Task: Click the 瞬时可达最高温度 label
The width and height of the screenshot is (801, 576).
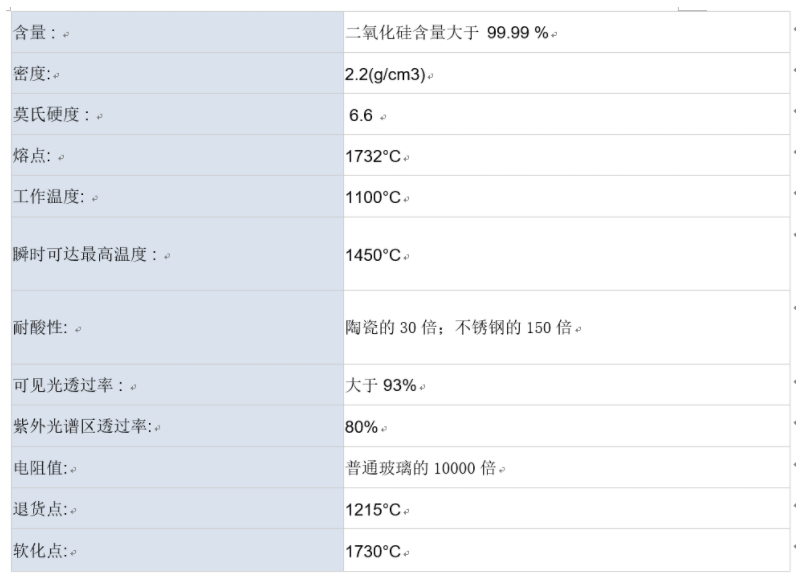Action: pos(85,254)
